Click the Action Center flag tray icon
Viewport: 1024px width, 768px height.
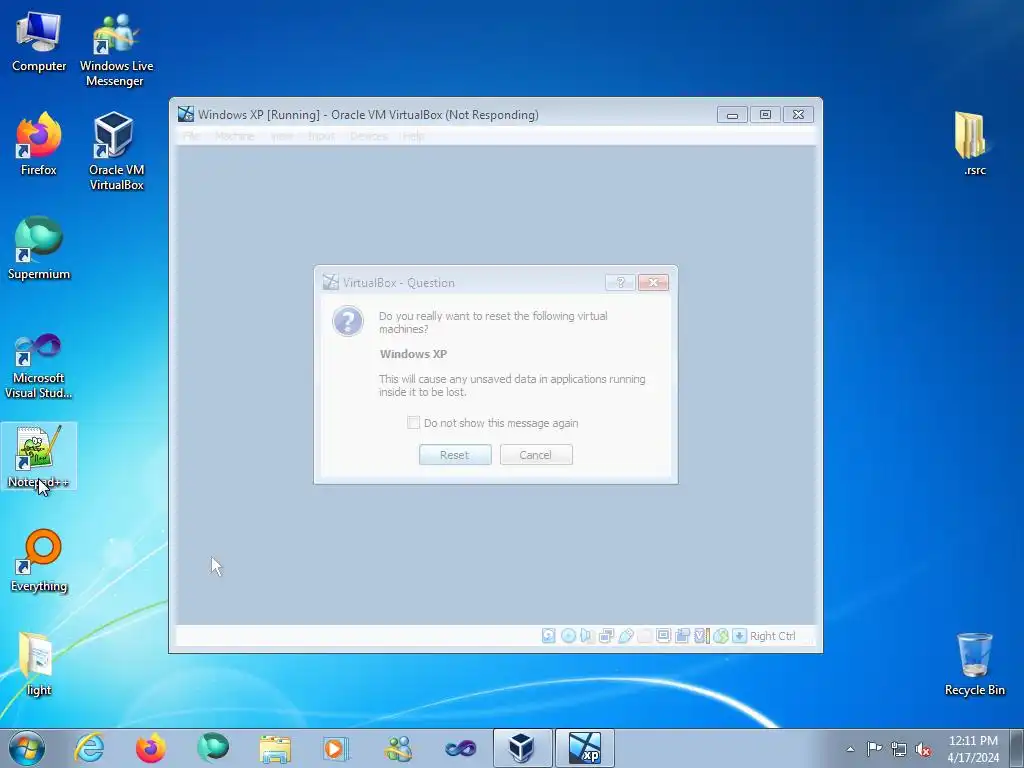pyautogui.click(x=874, y=748)
